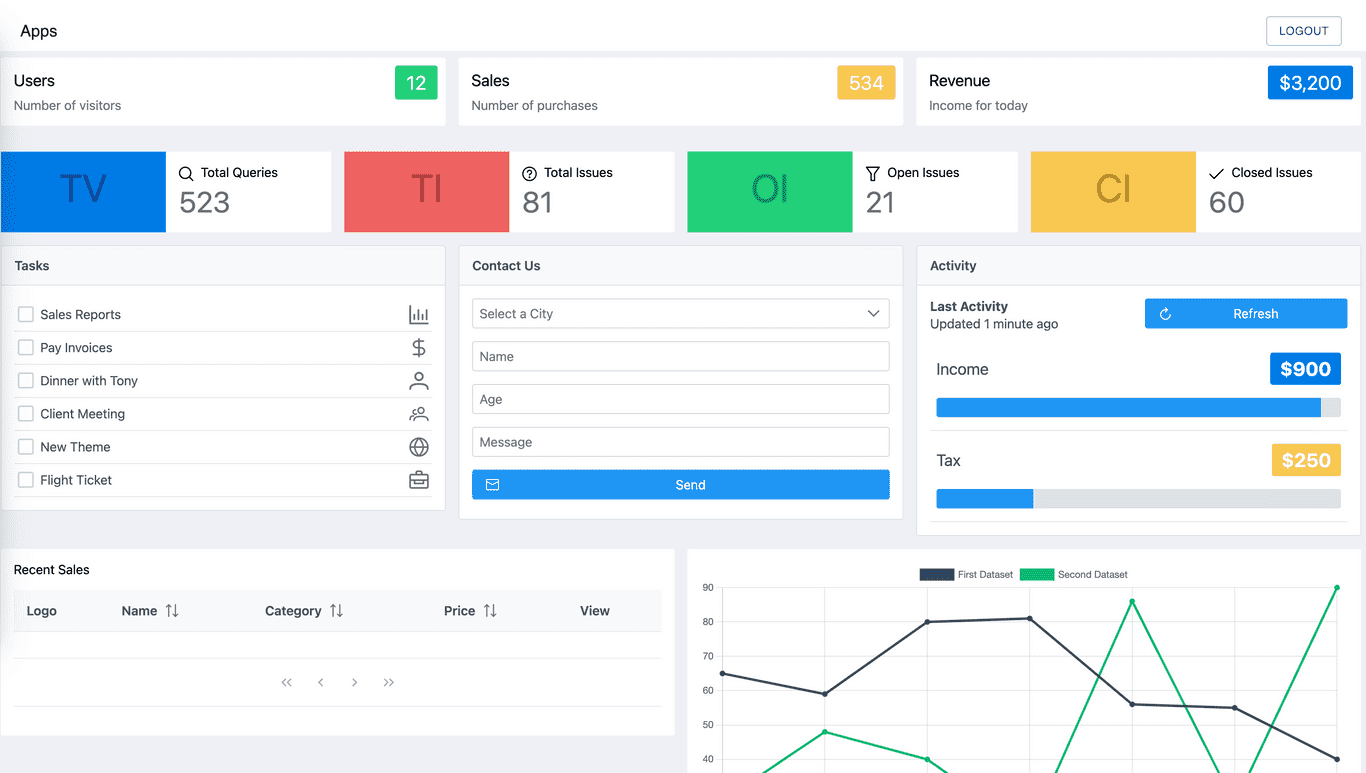Click the red TI tile
Screen dimensions: 1366x773
click(x=427, y=192)
